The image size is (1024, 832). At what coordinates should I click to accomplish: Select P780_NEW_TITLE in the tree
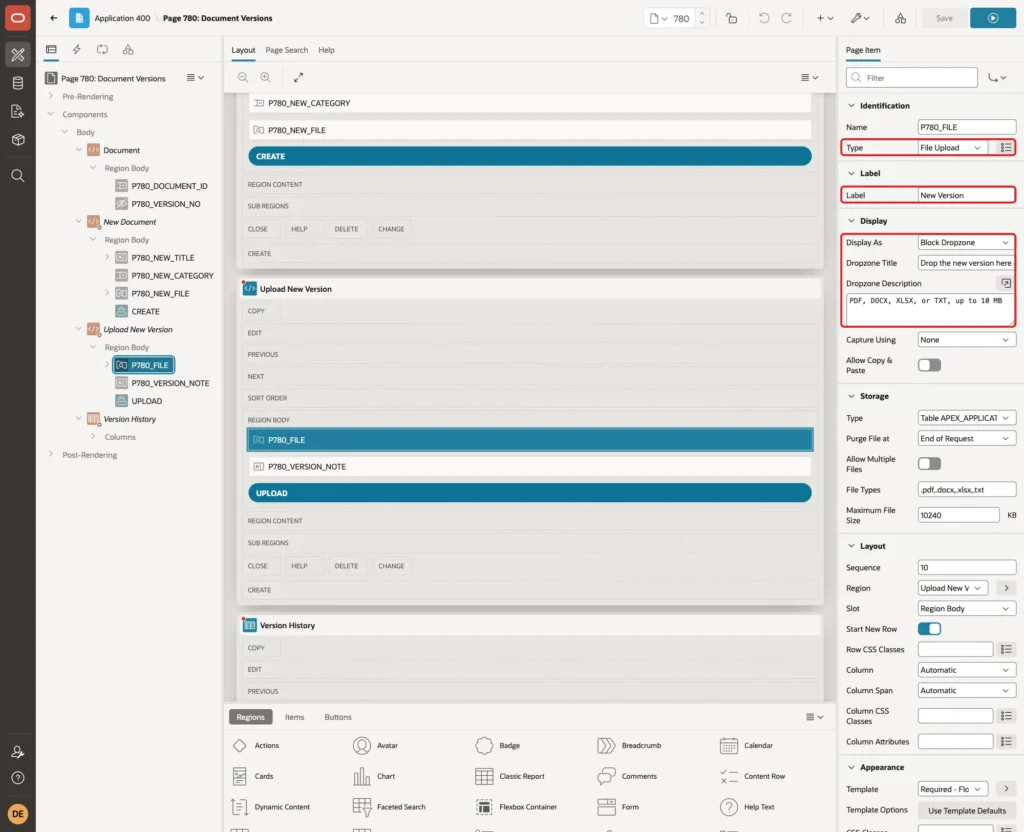[163, 257]
